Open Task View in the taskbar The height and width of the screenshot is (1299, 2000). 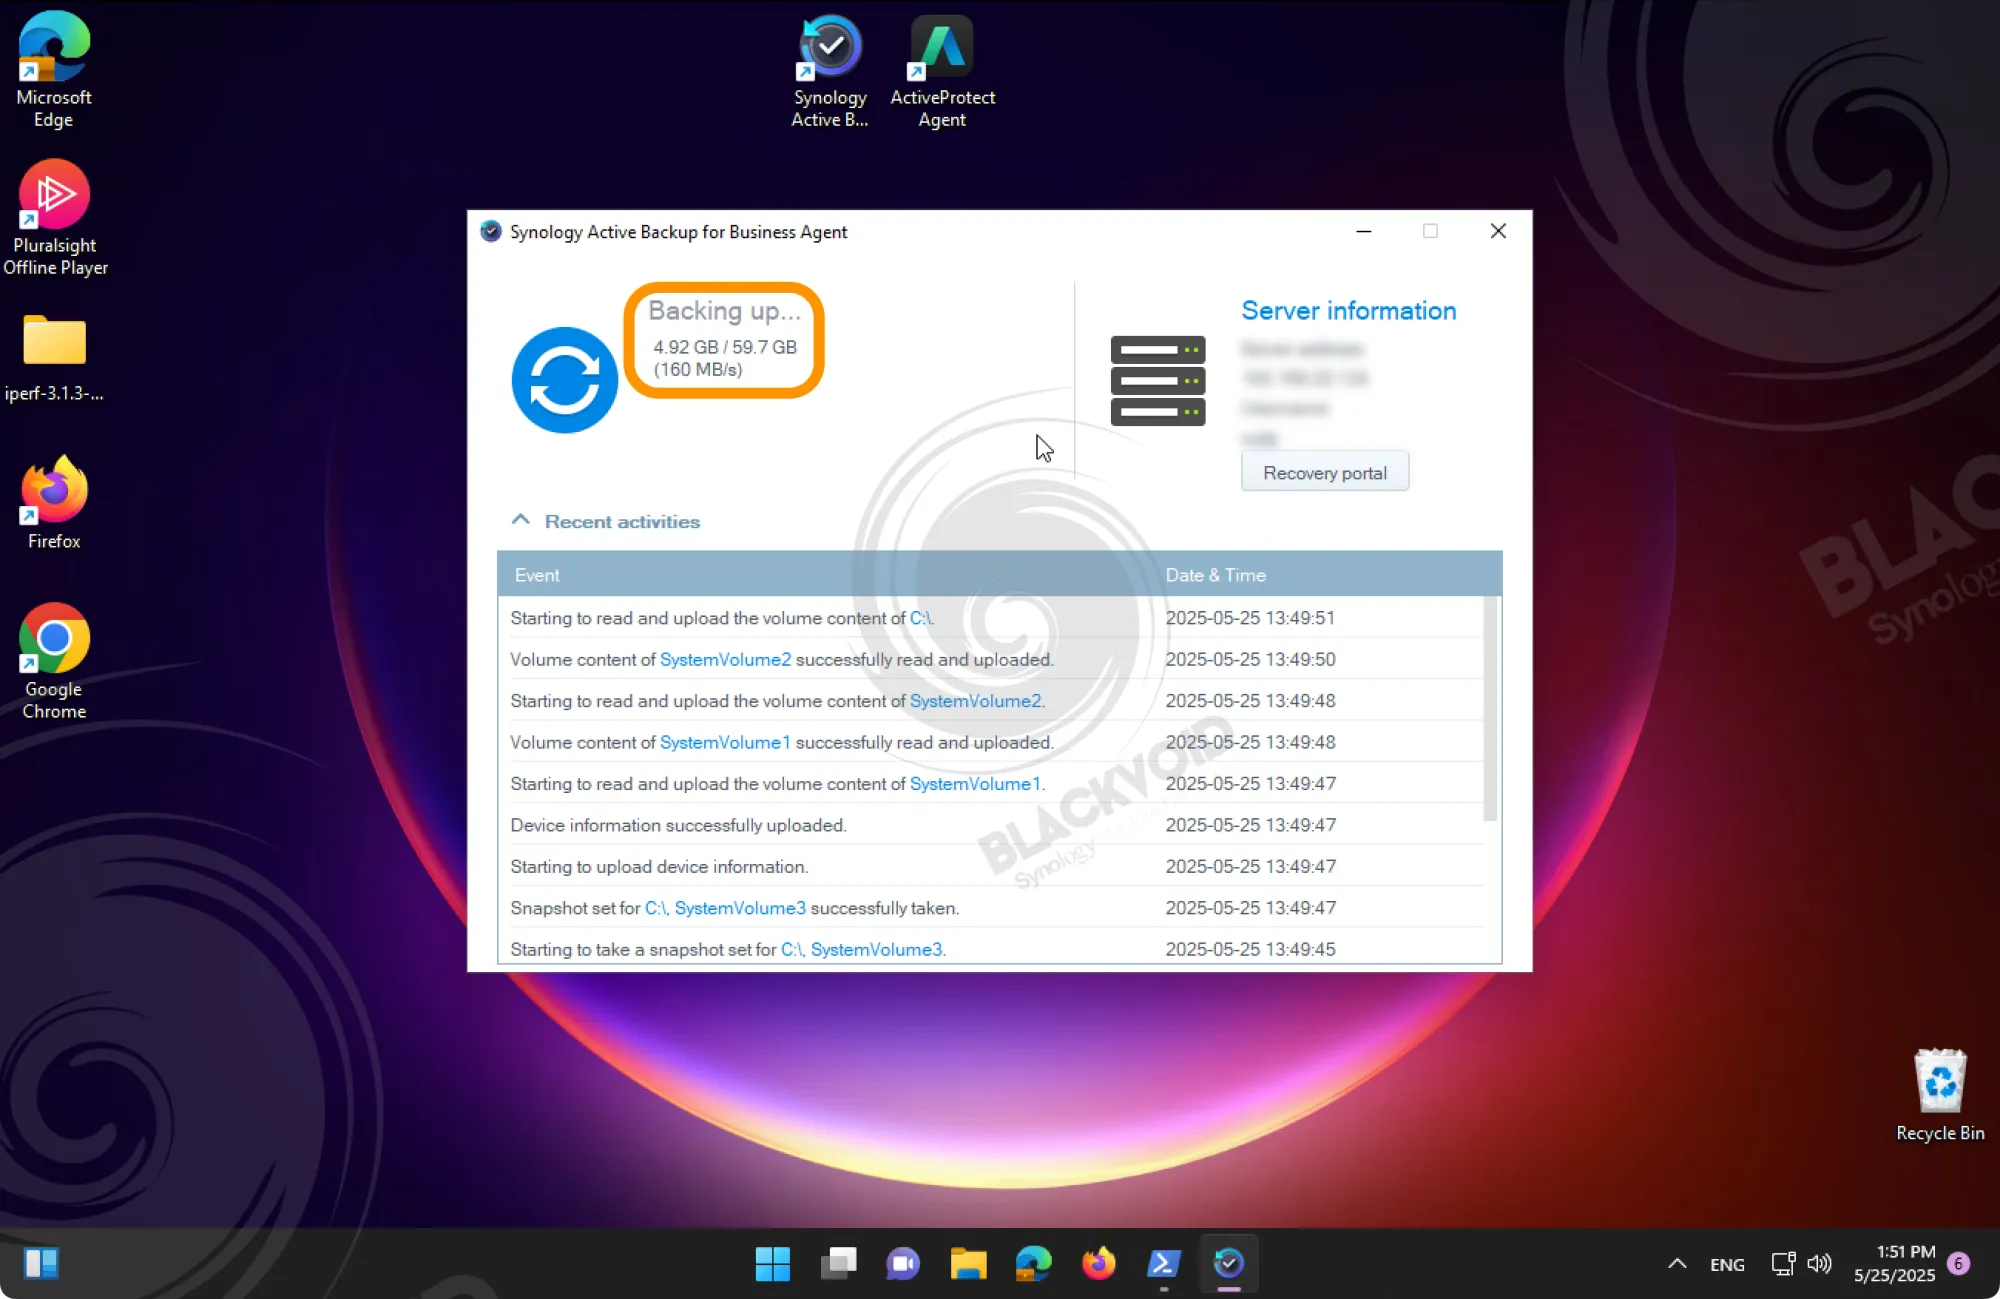(838, 1263)
